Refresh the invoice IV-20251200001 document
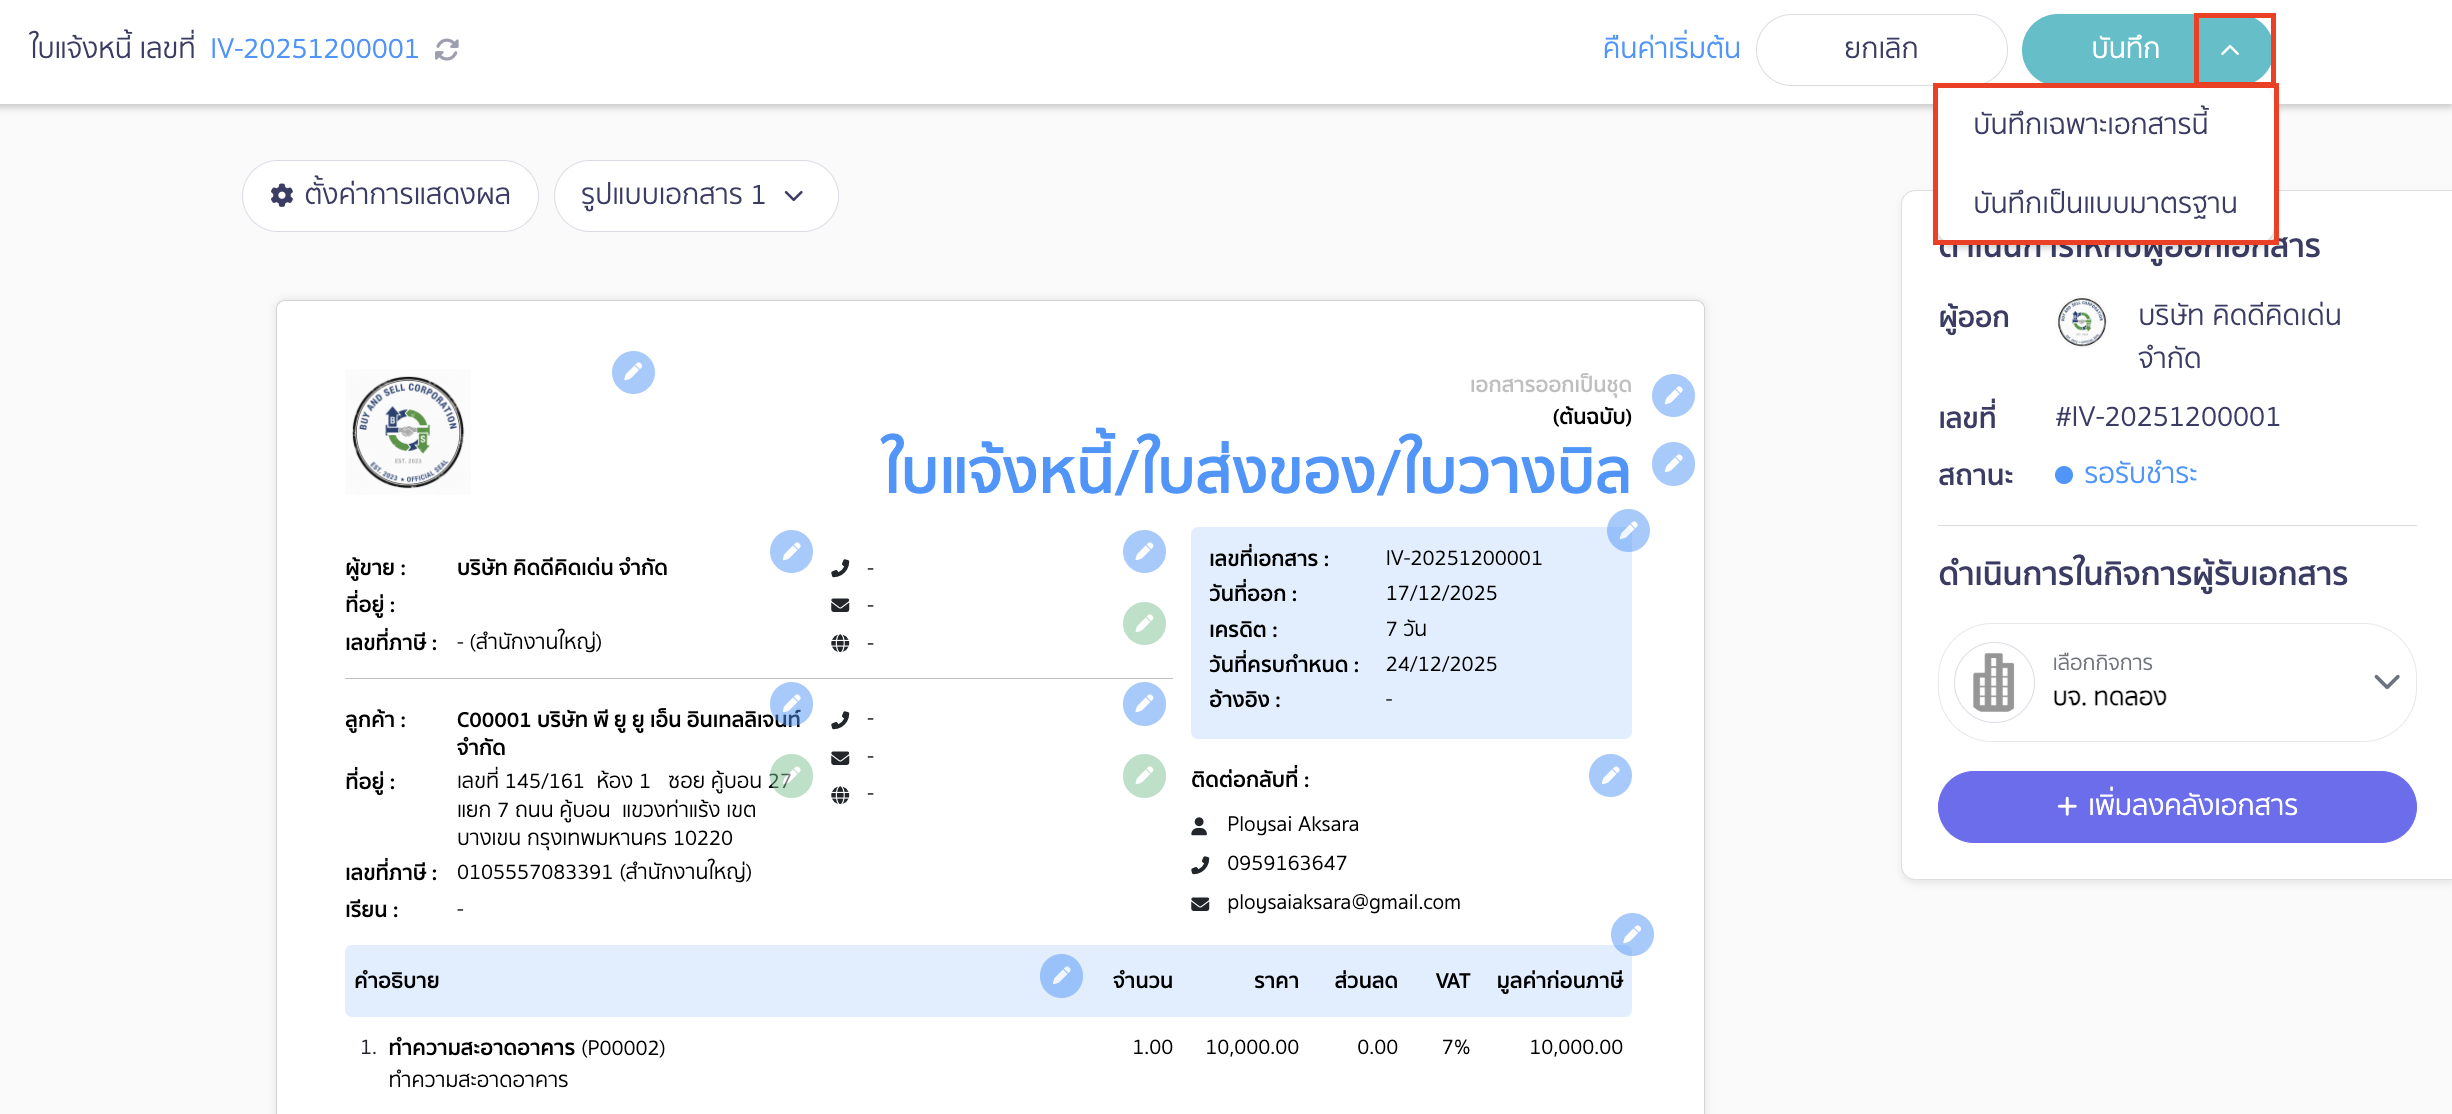 (x=447, y=48)
